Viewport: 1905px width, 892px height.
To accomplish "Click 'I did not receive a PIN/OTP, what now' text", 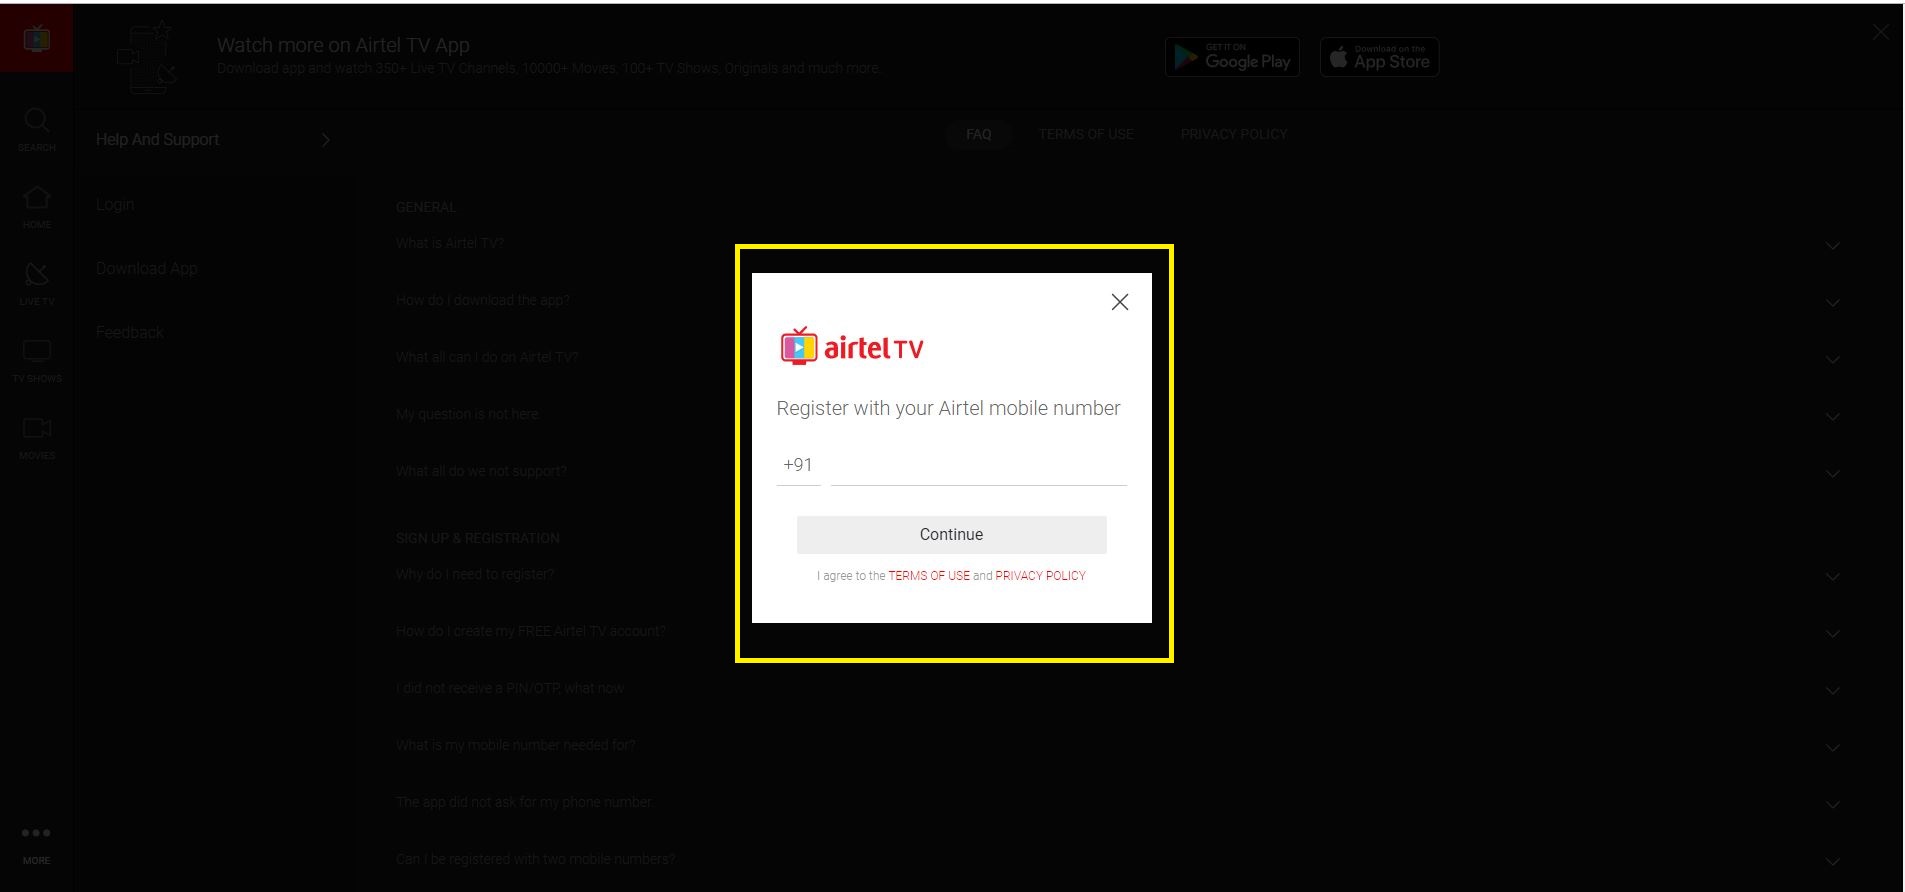I will tap(510, 688).
